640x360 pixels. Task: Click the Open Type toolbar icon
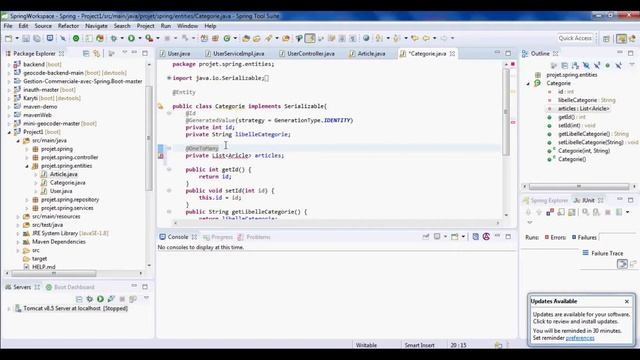click(x=246, y=38)
